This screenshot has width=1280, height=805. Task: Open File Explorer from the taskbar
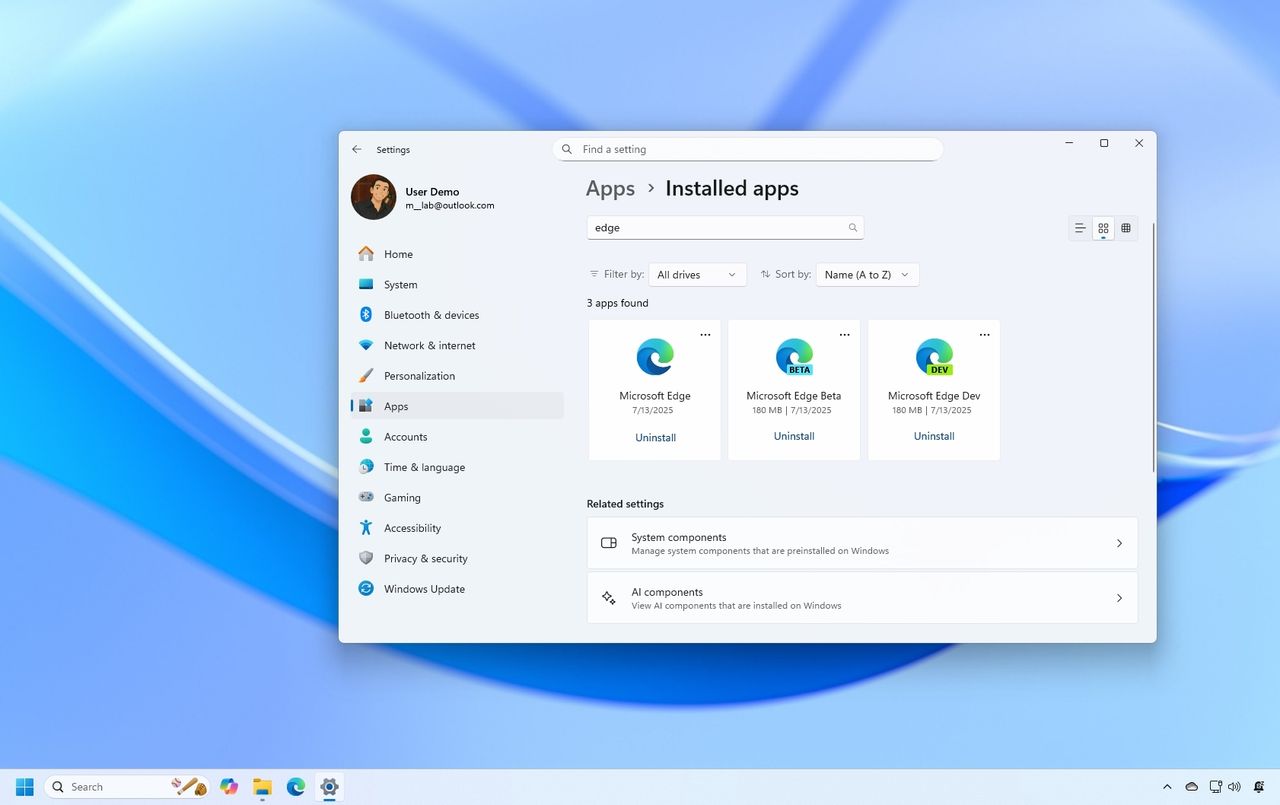tap(262, 787)
